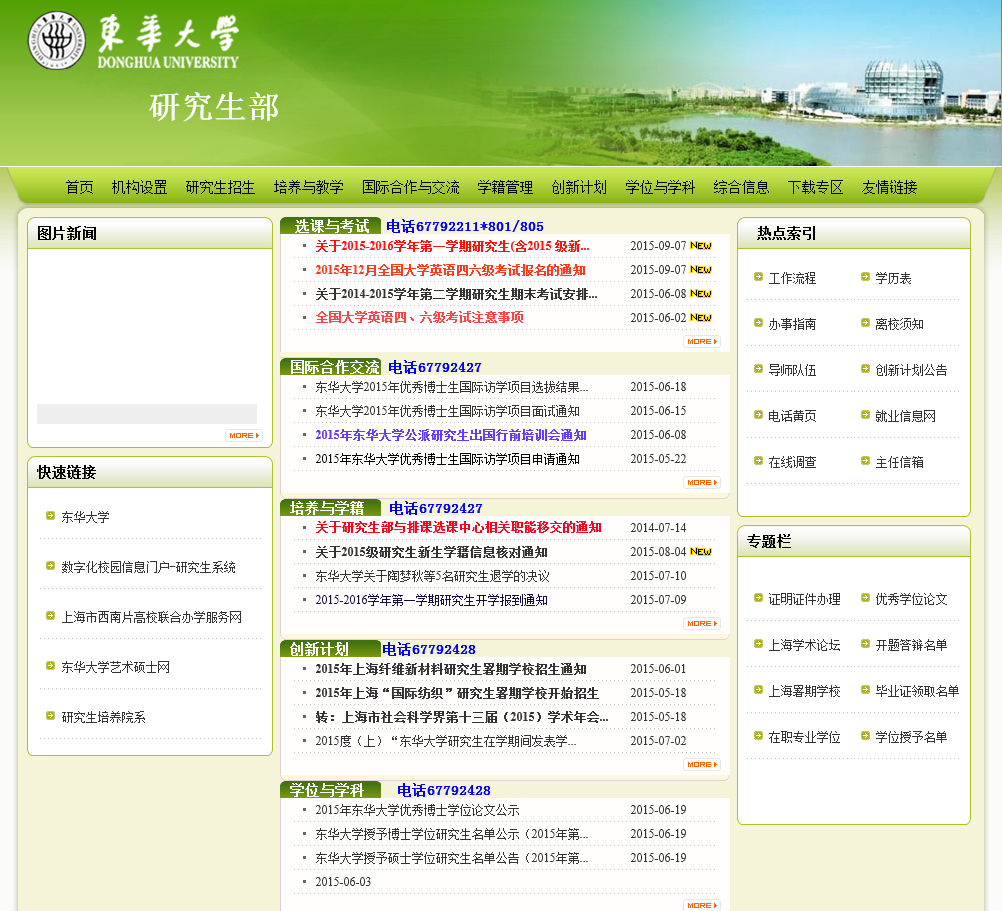Click MORE button in 学位与学科 section
The height and width of the screenshot is (911, 1002).
coord(702,905)
